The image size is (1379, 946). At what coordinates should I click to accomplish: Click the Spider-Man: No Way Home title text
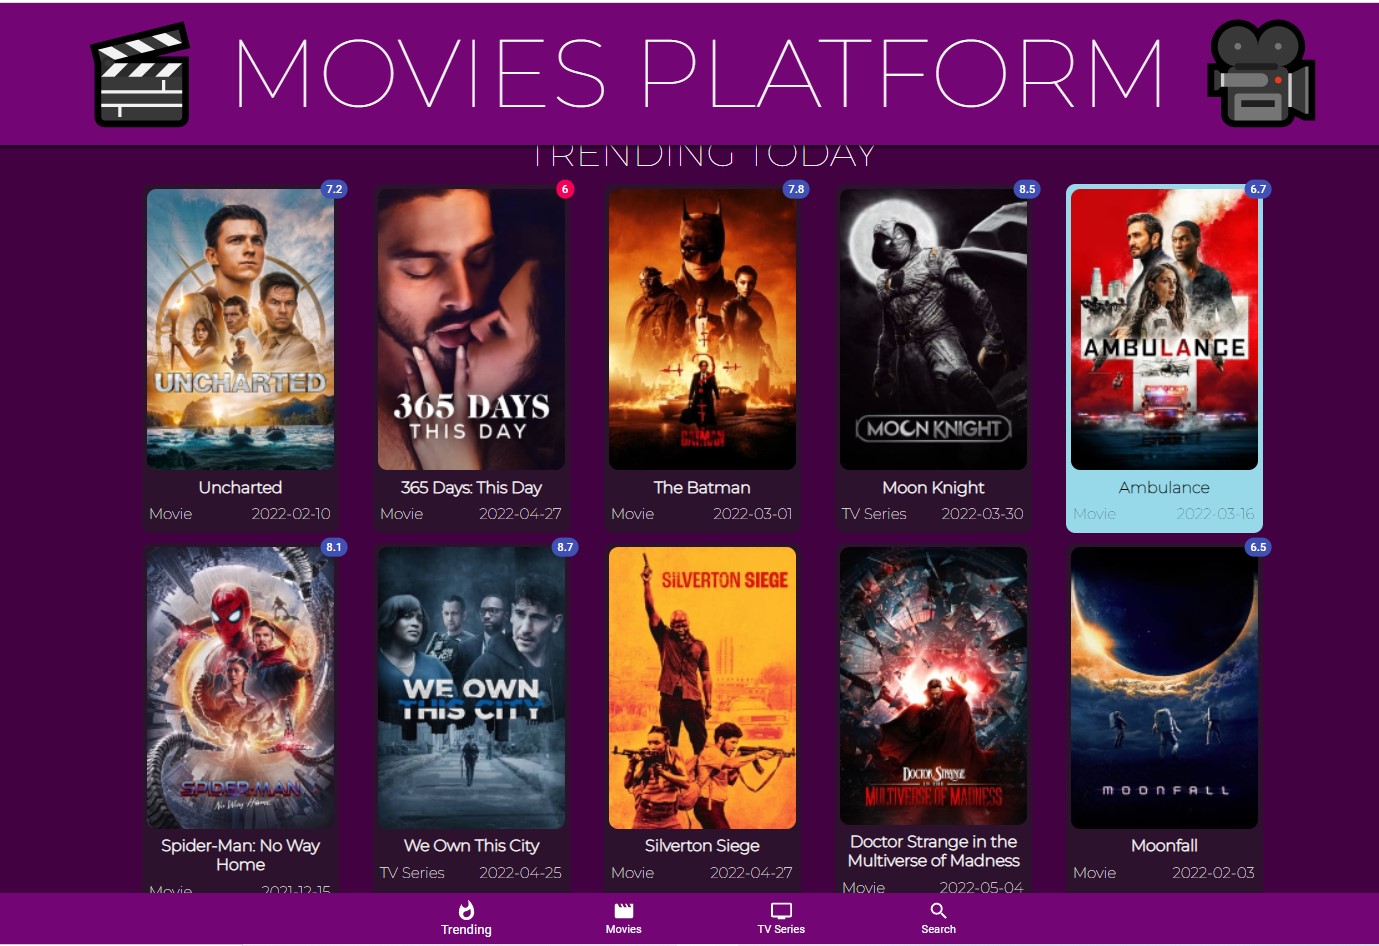point(240,855)
